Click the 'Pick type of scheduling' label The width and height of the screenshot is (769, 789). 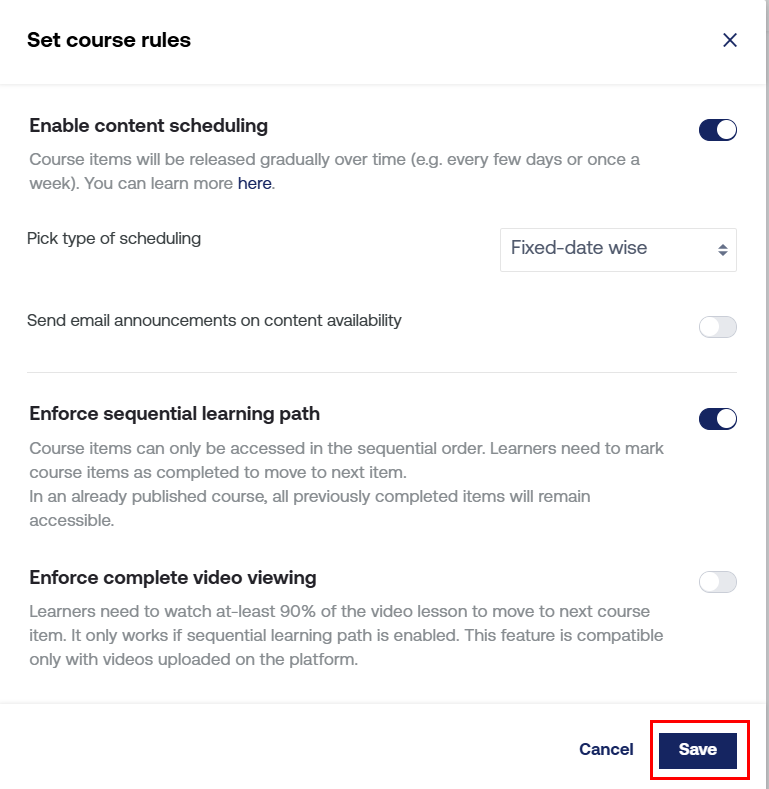[x=114, y=238]
